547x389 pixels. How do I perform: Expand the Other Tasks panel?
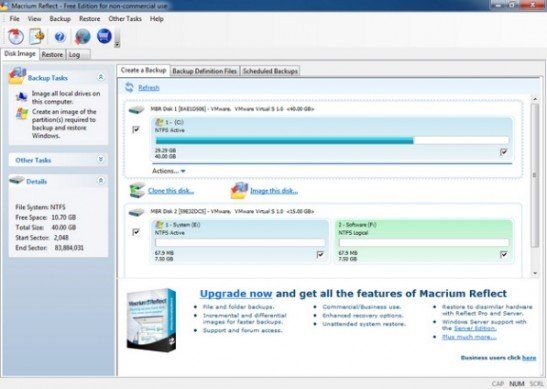coord(100,159)
